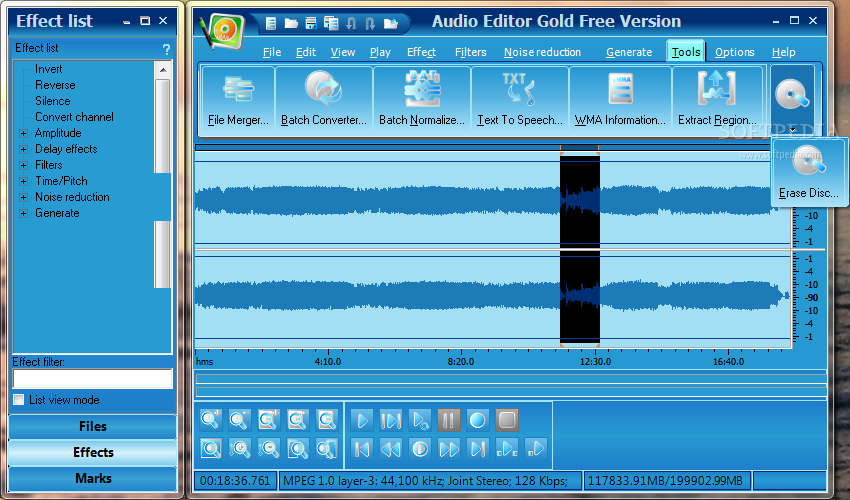Click the dropdown arrow under the disc tool
Image resolution: width=850 pixels, height=500 pixels.
(793, 130)
